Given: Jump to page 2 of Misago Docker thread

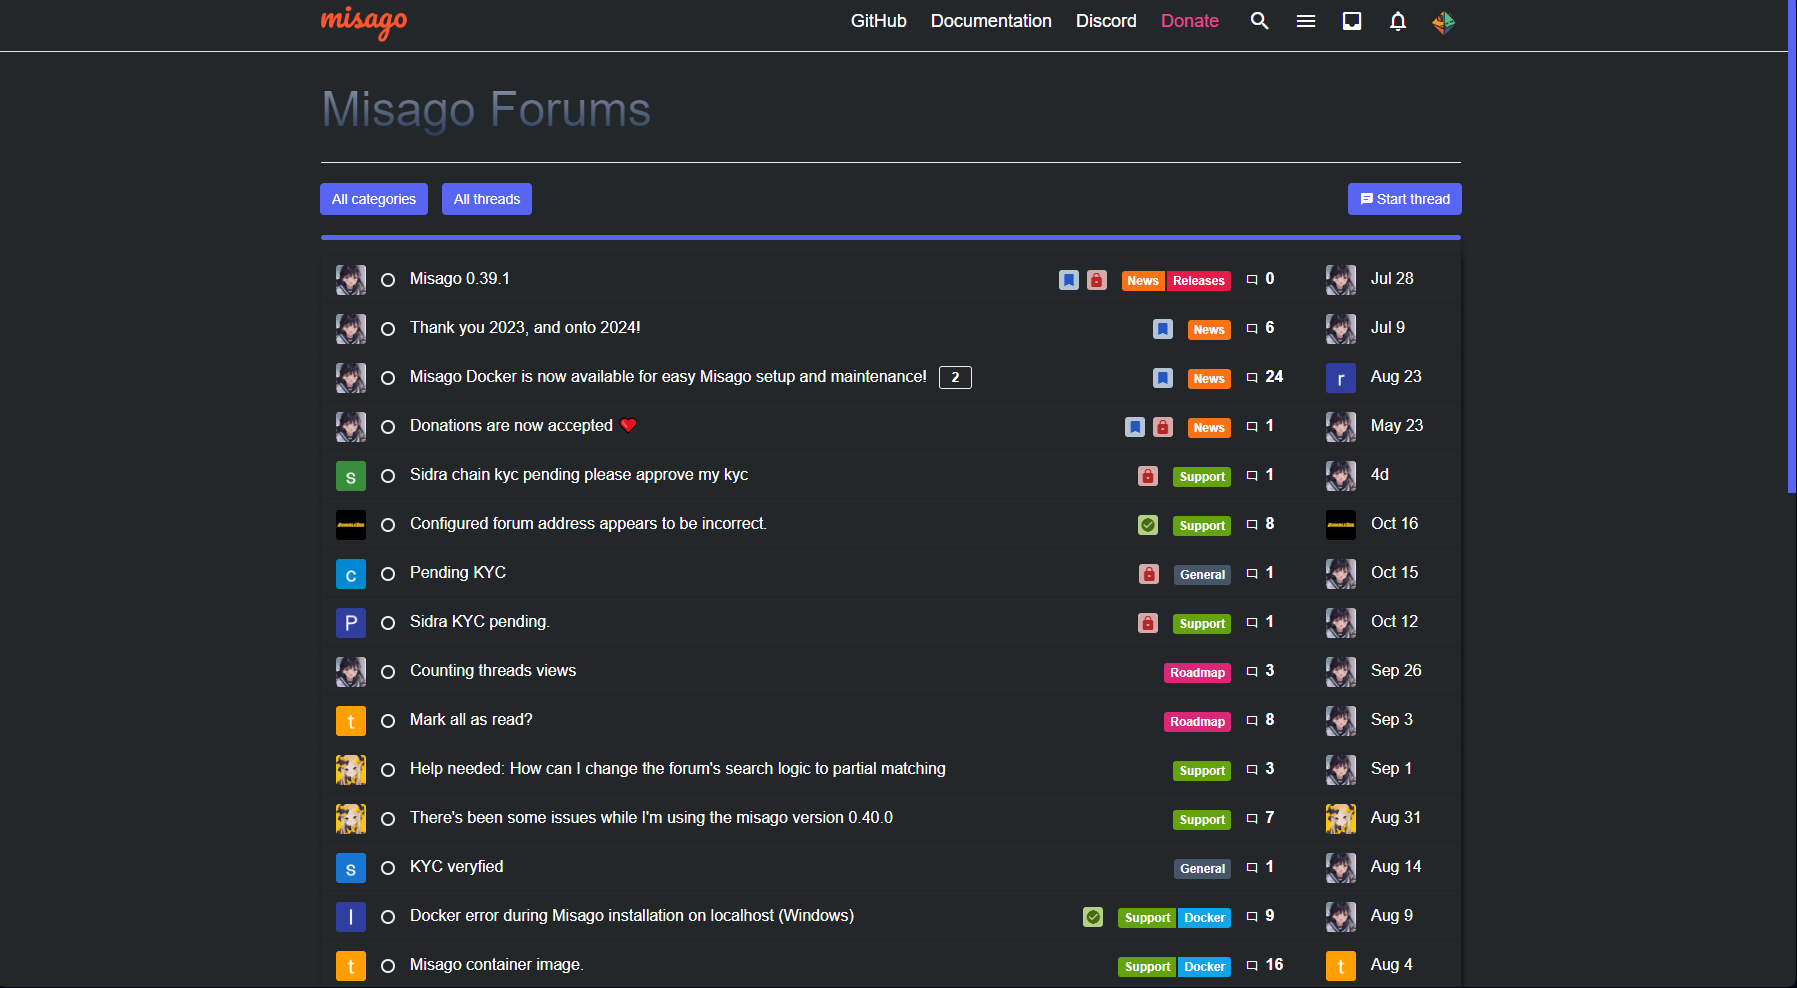Looking at the screenshot, I should coord(954,378).
